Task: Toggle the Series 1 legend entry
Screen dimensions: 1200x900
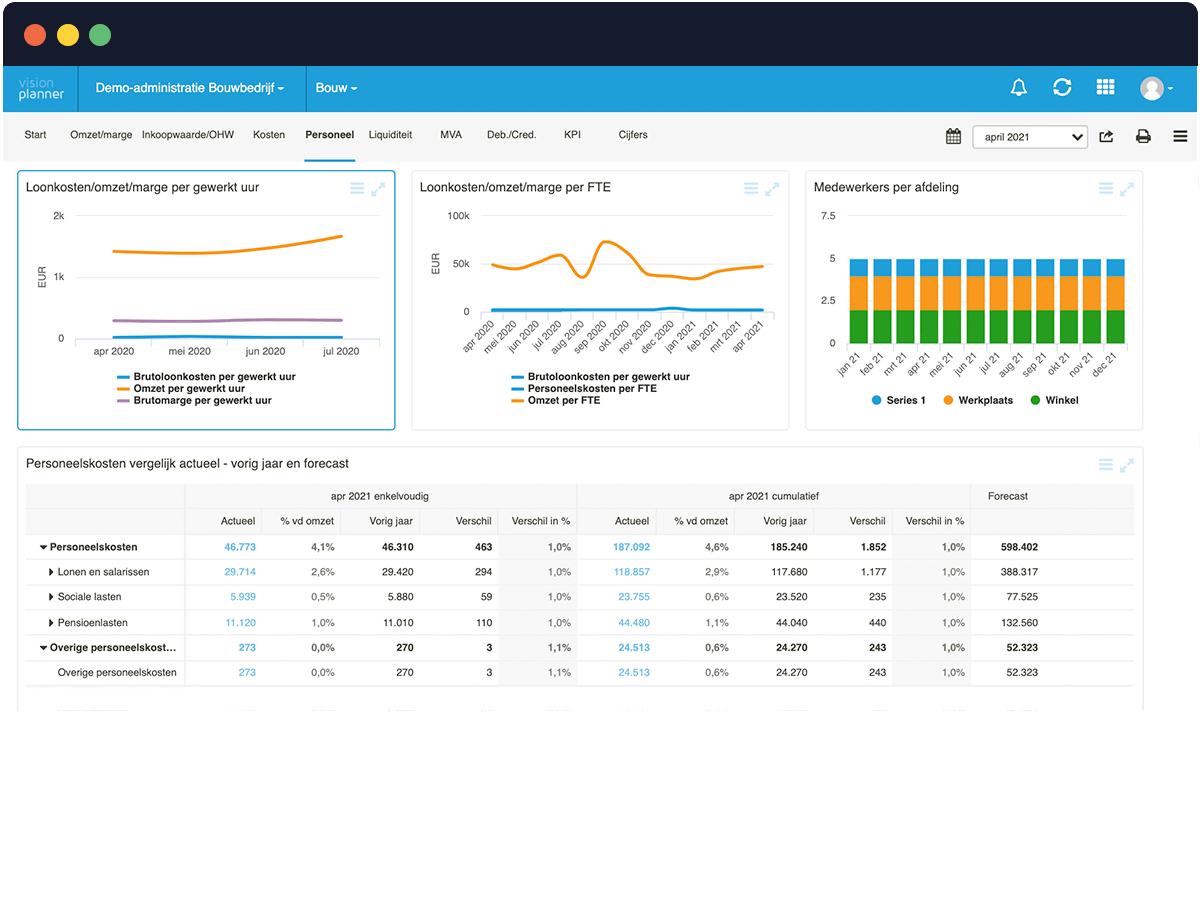Action: pos(899,400)
